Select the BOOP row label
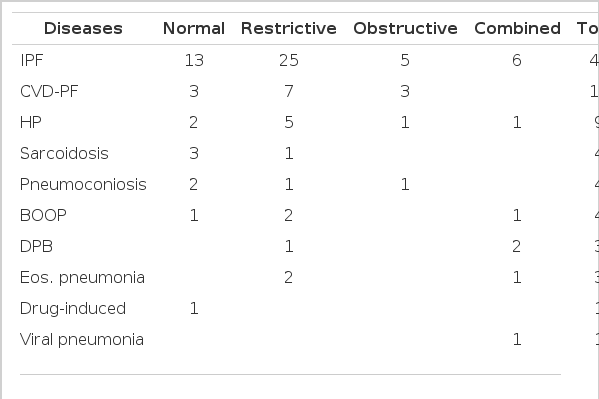Viewport: 599px width, 399px height. click(x=43, y=215)
